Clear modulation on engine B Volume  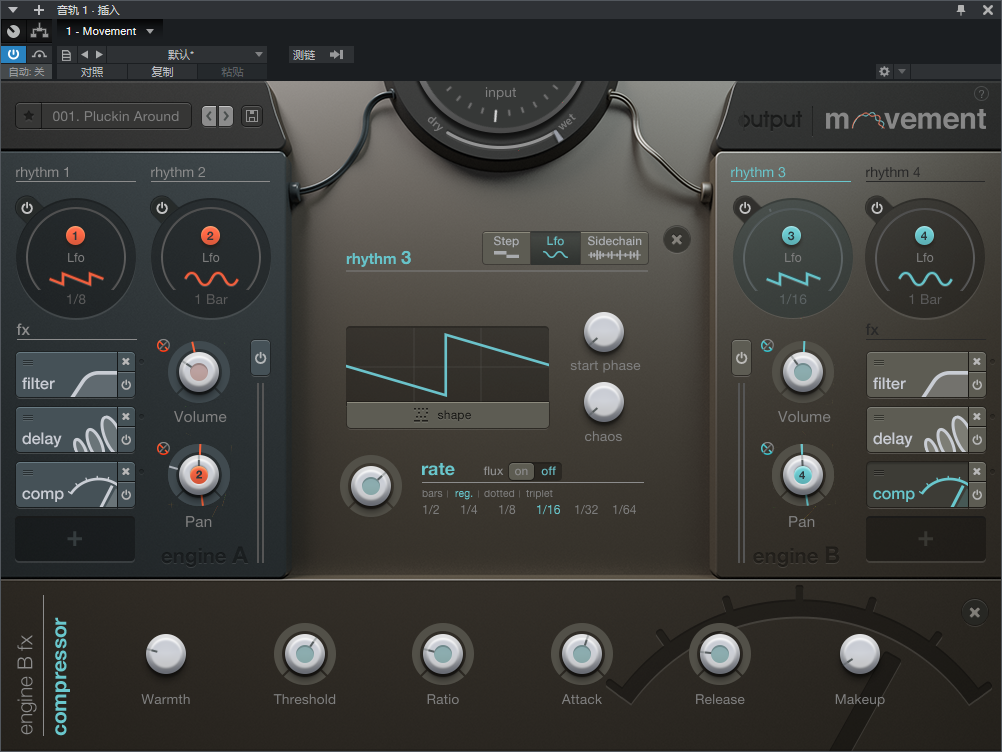coord(767,346)
